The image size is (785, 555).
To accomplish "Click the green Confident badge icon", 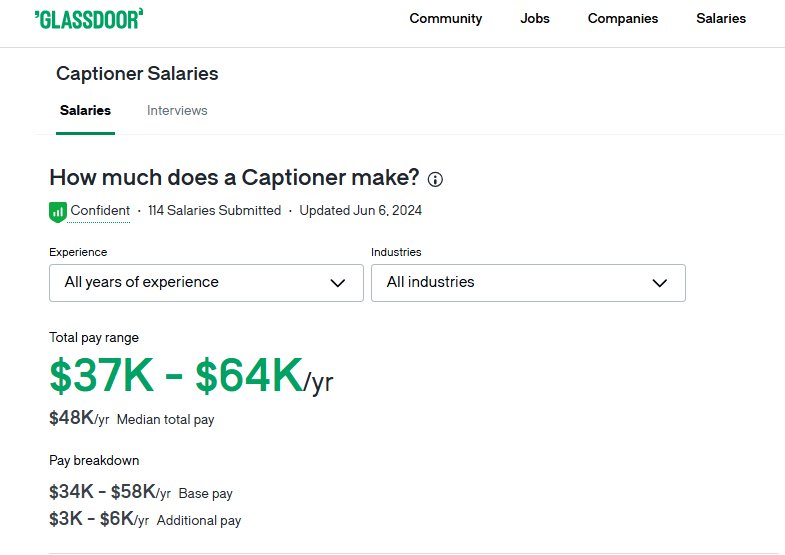I will click(58, 212).
